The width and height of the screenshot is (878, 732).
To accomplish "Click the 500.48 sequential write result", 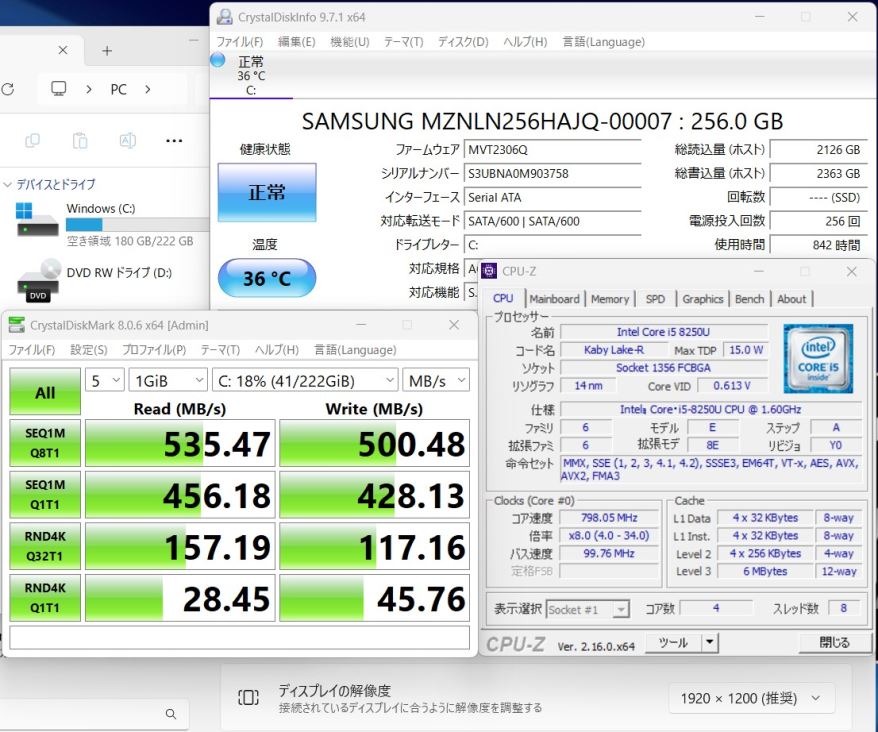I will [374, 443].
